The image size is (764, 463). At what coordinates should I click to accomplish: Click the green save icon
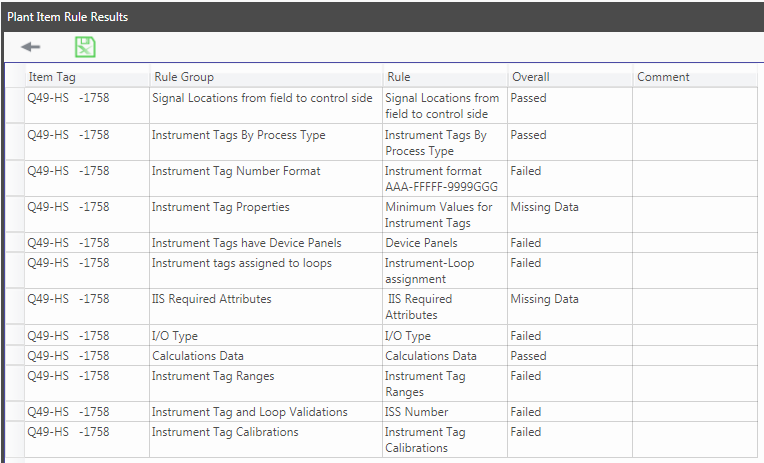[85, 47]
